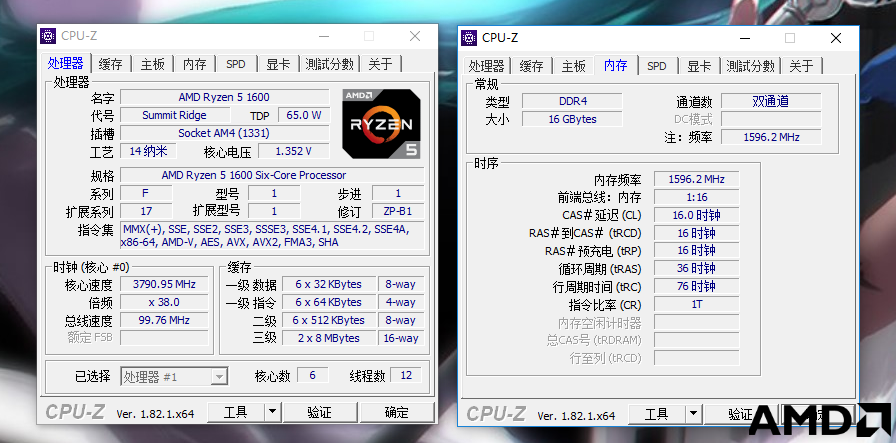This screenshot has height=443, width=896.
Task: Click the L1 instruction cache value 6 x 64 KBytes
Action: (x=328, y=302)
